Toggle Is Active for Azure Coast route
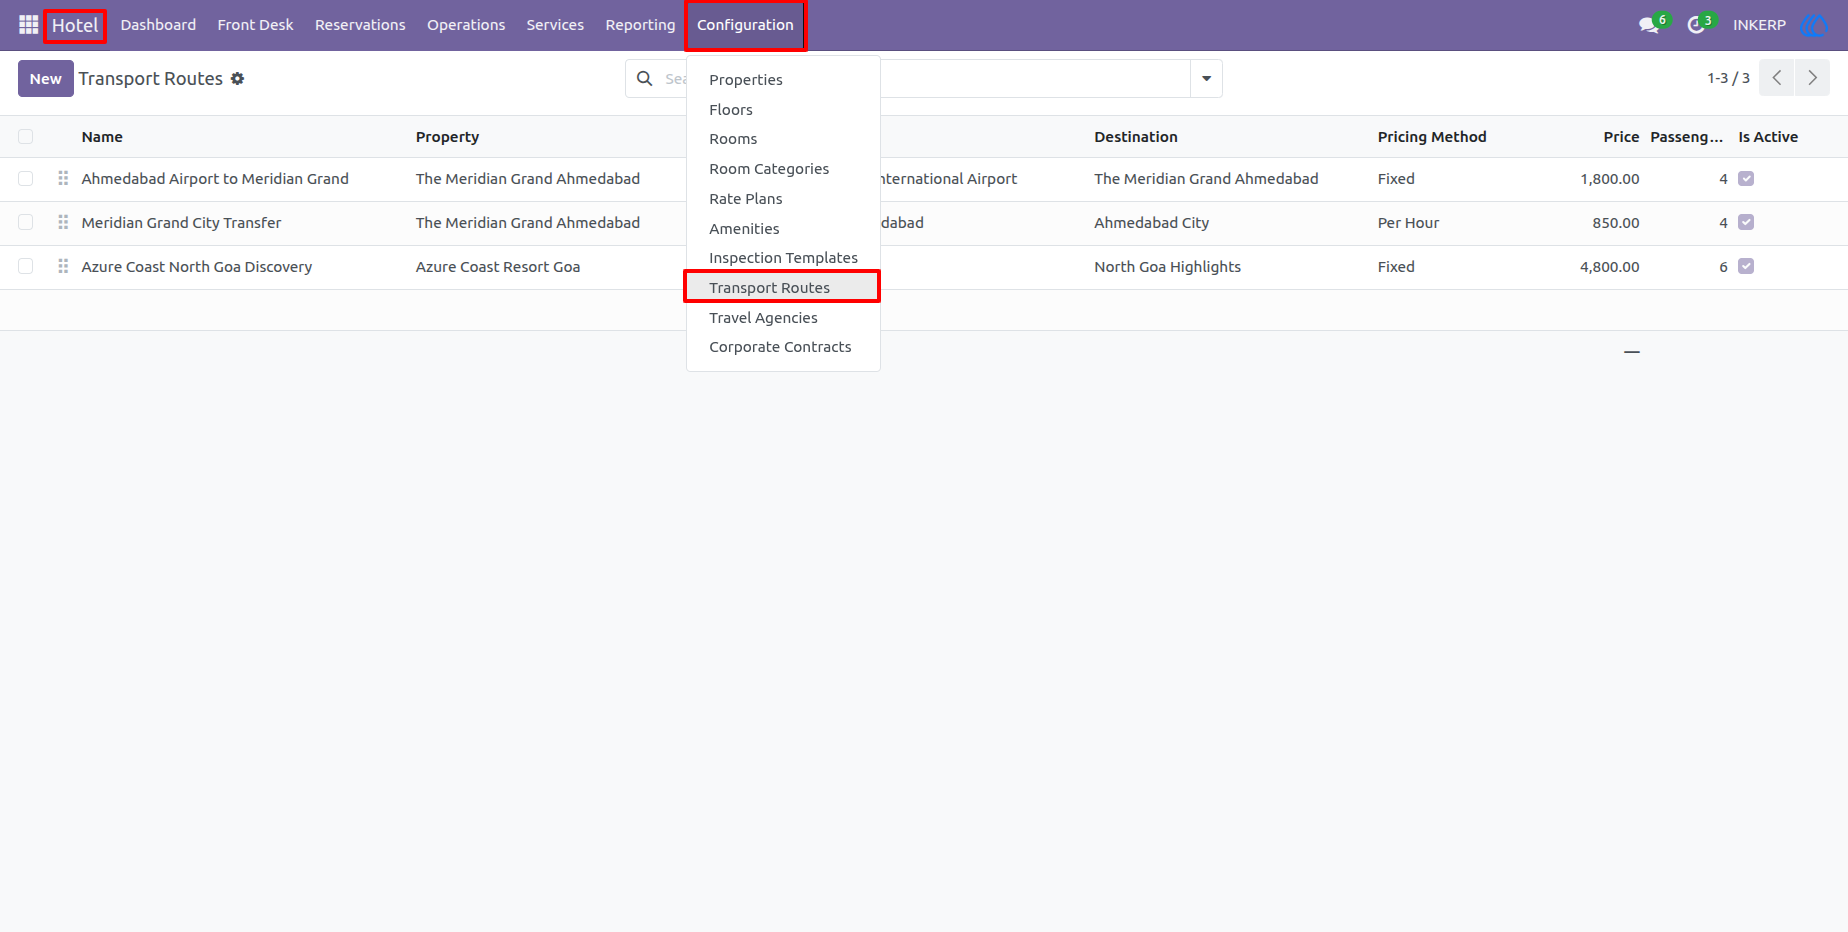This screenshot has height=932, width=1848. pos(1746,267)
